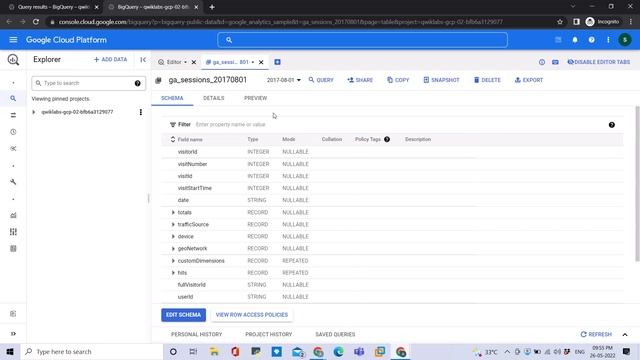This screenshot has height=360, width=640.
Task: Expand the customDimensions record field
Action: click(x=173, y=260)
